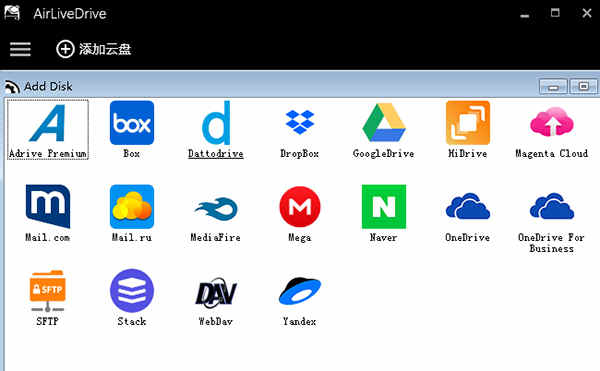Select OneDrive For Business

[551, 206]
